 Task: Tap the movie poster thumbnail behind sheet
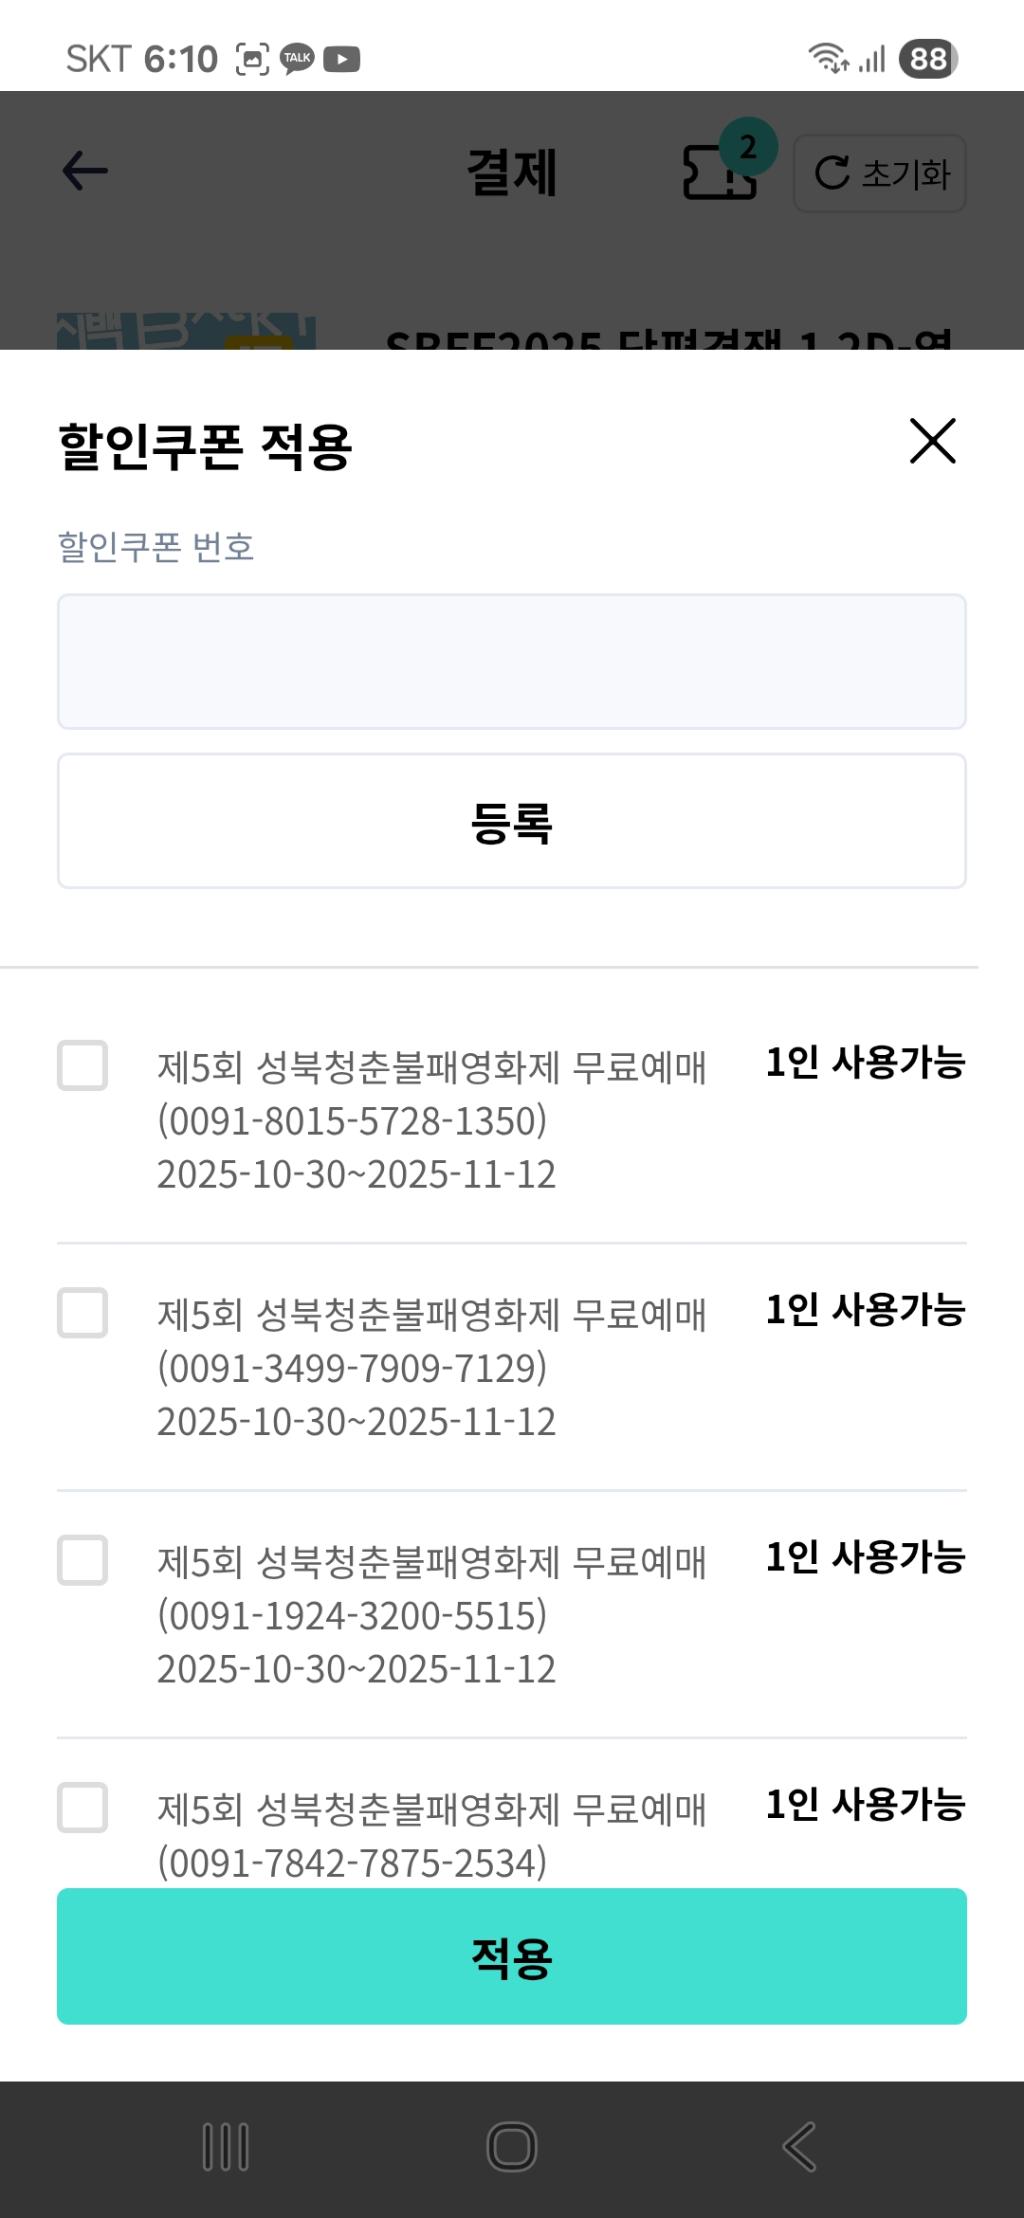186,331
